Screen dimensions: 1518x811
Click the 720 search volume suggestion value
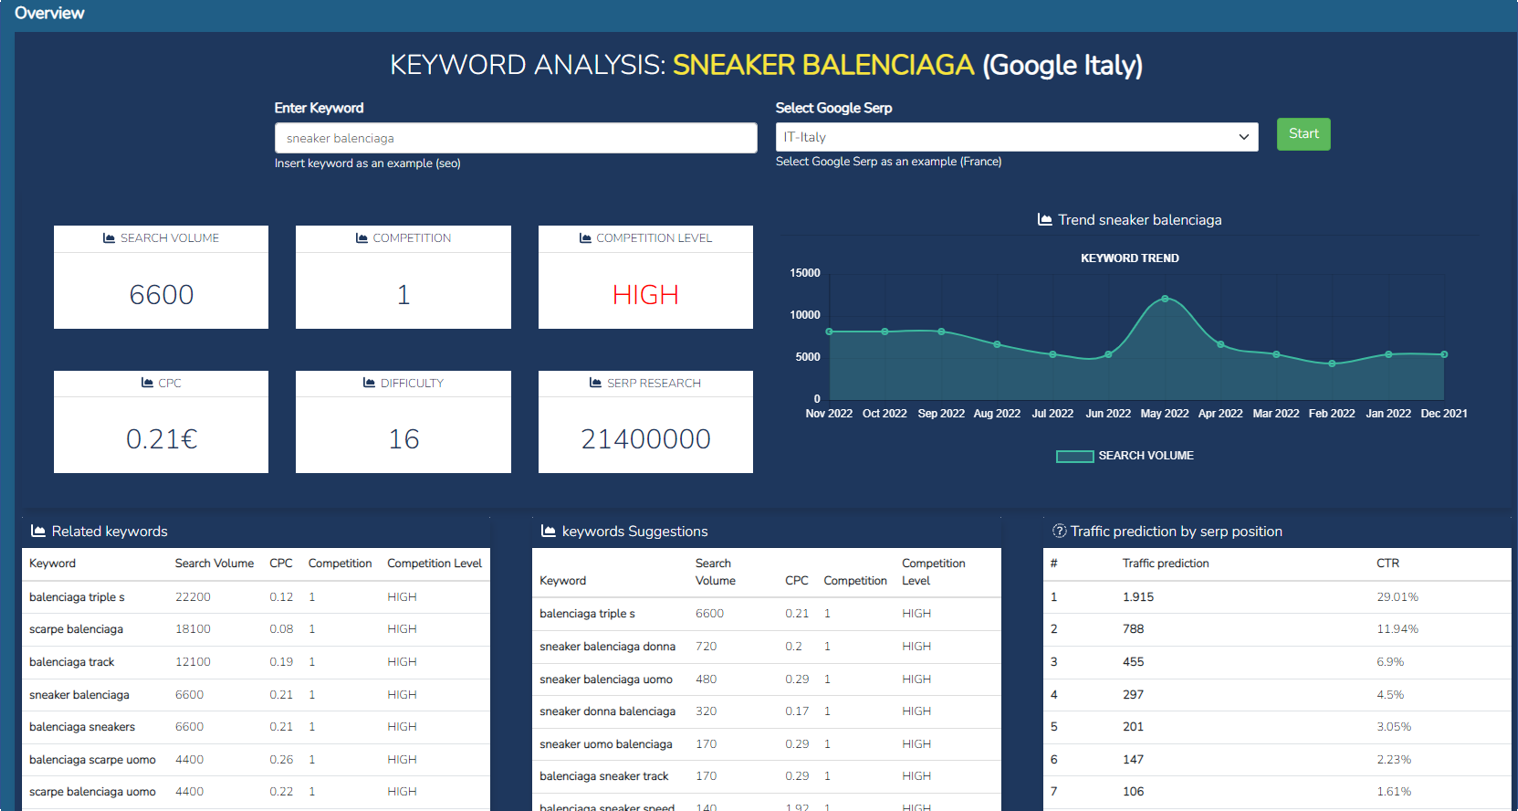point(705,646)
